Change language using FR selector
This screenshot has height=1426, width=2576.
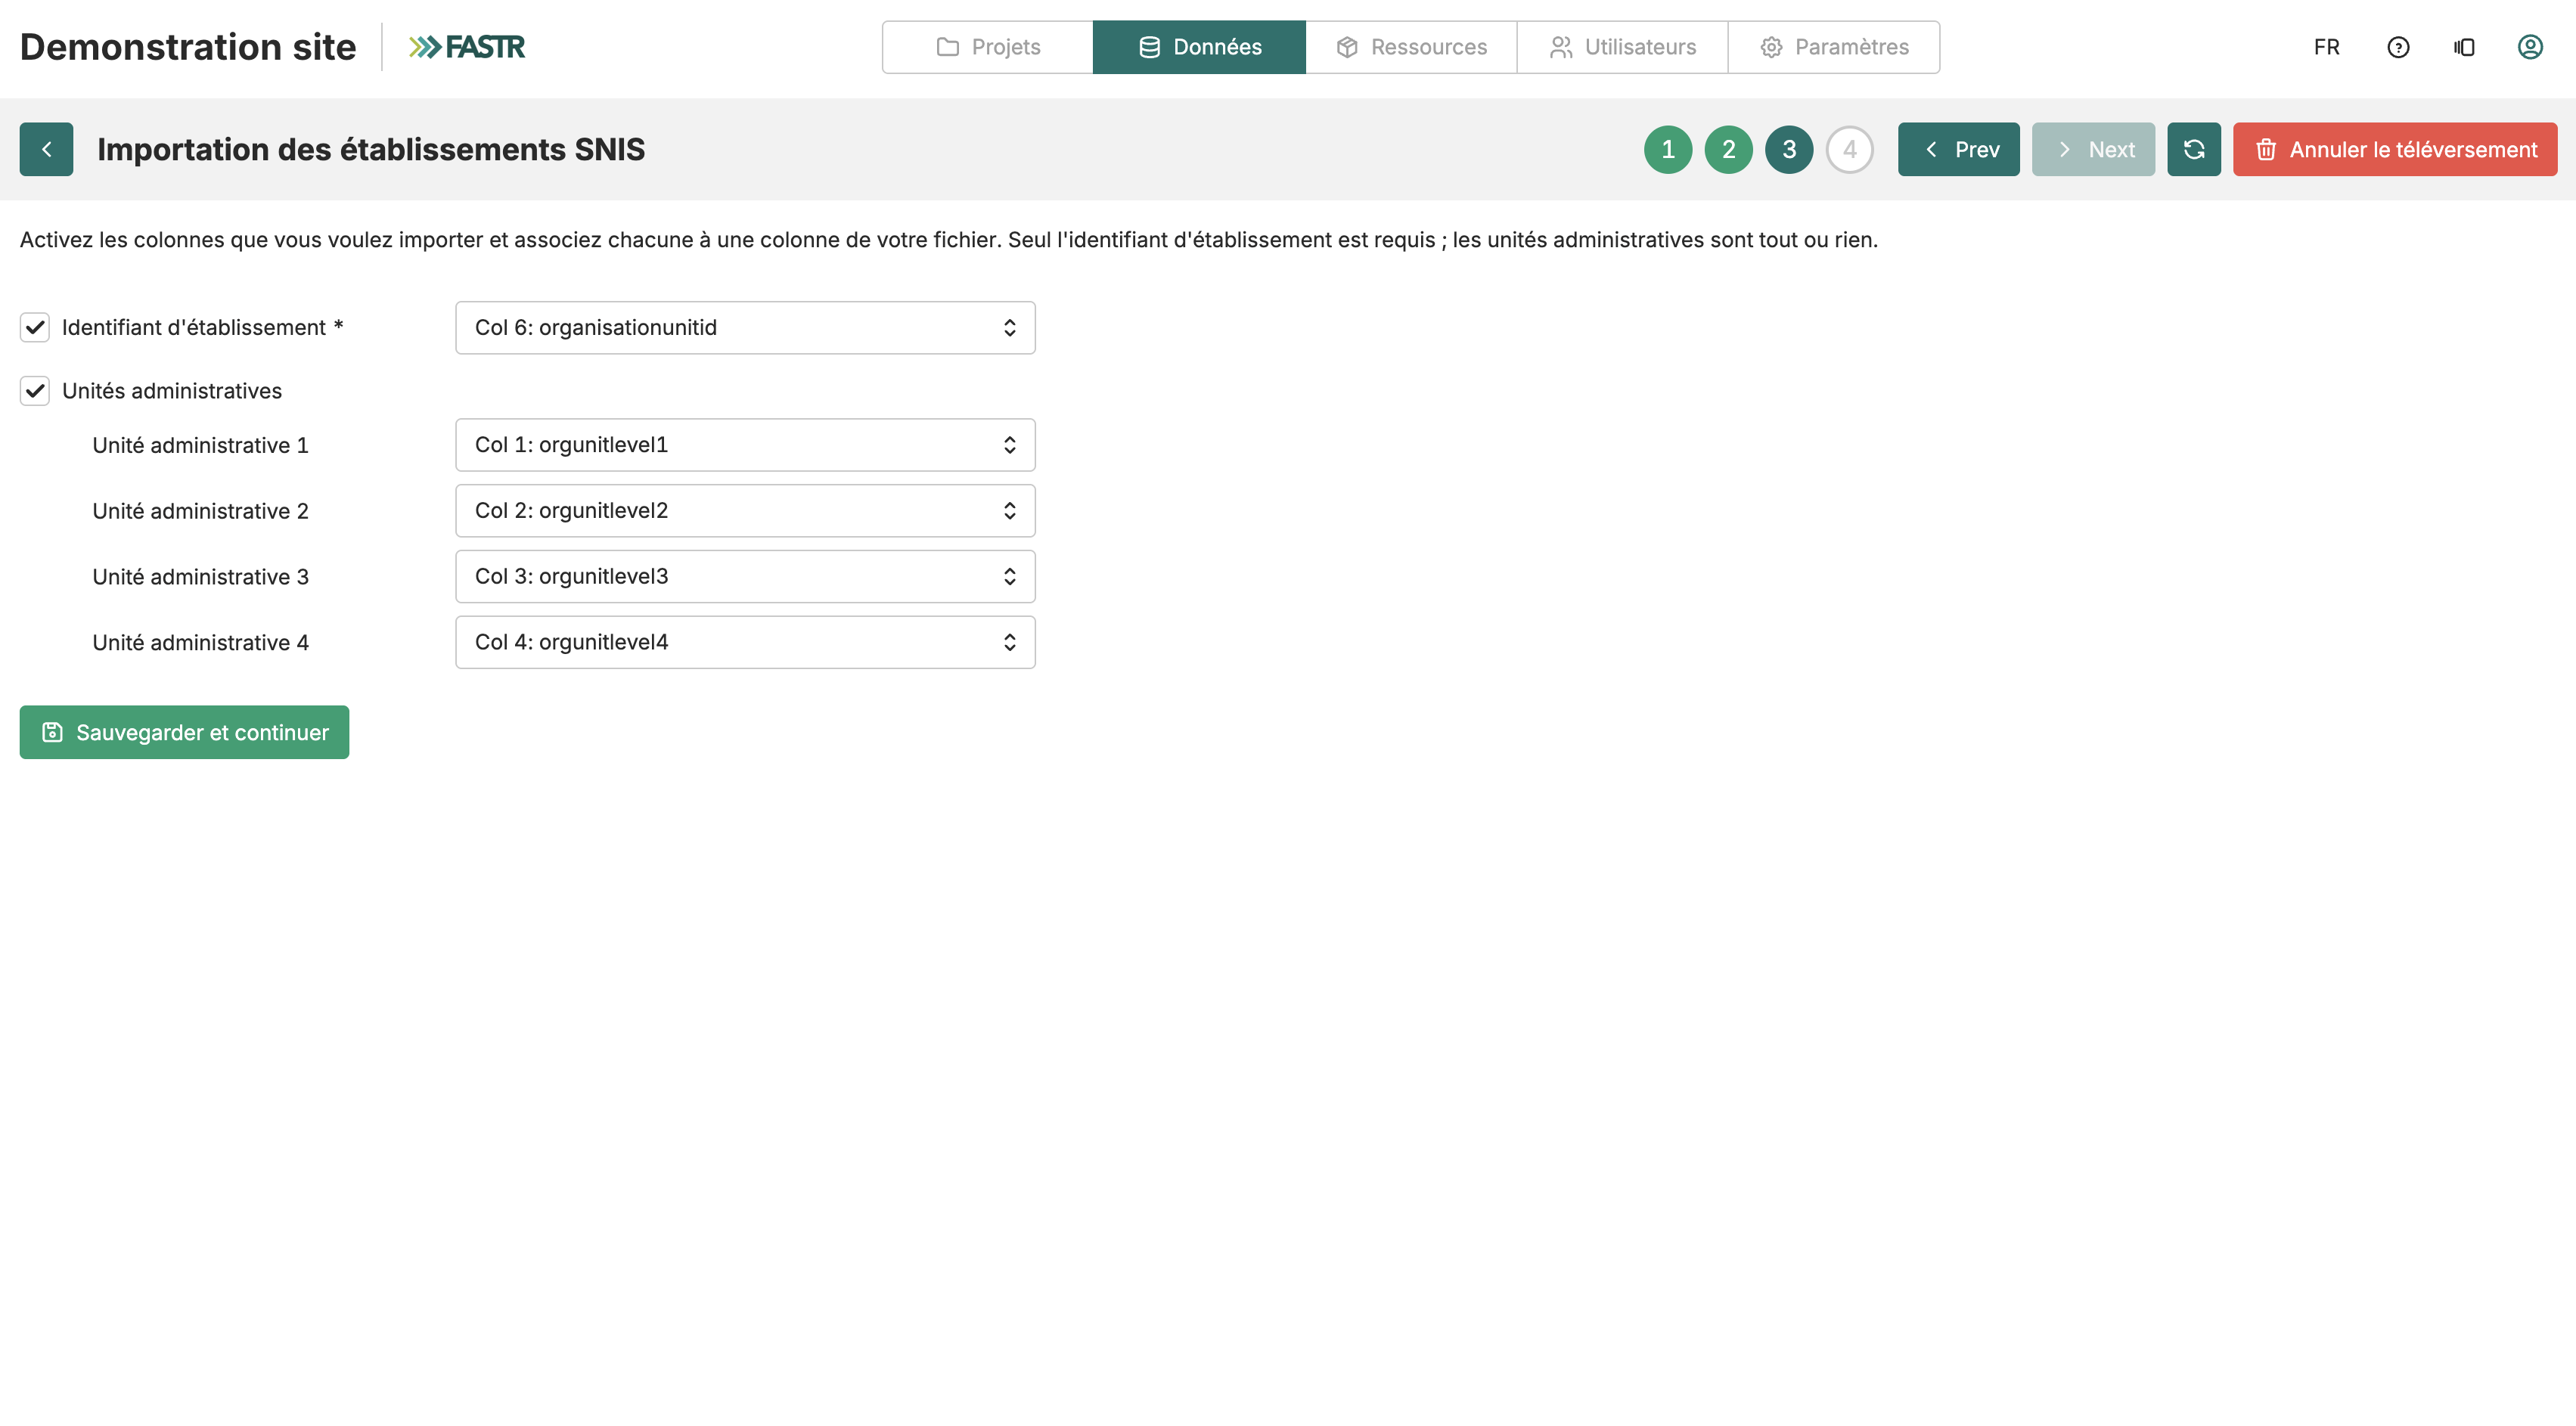[x=2326, y=47]
